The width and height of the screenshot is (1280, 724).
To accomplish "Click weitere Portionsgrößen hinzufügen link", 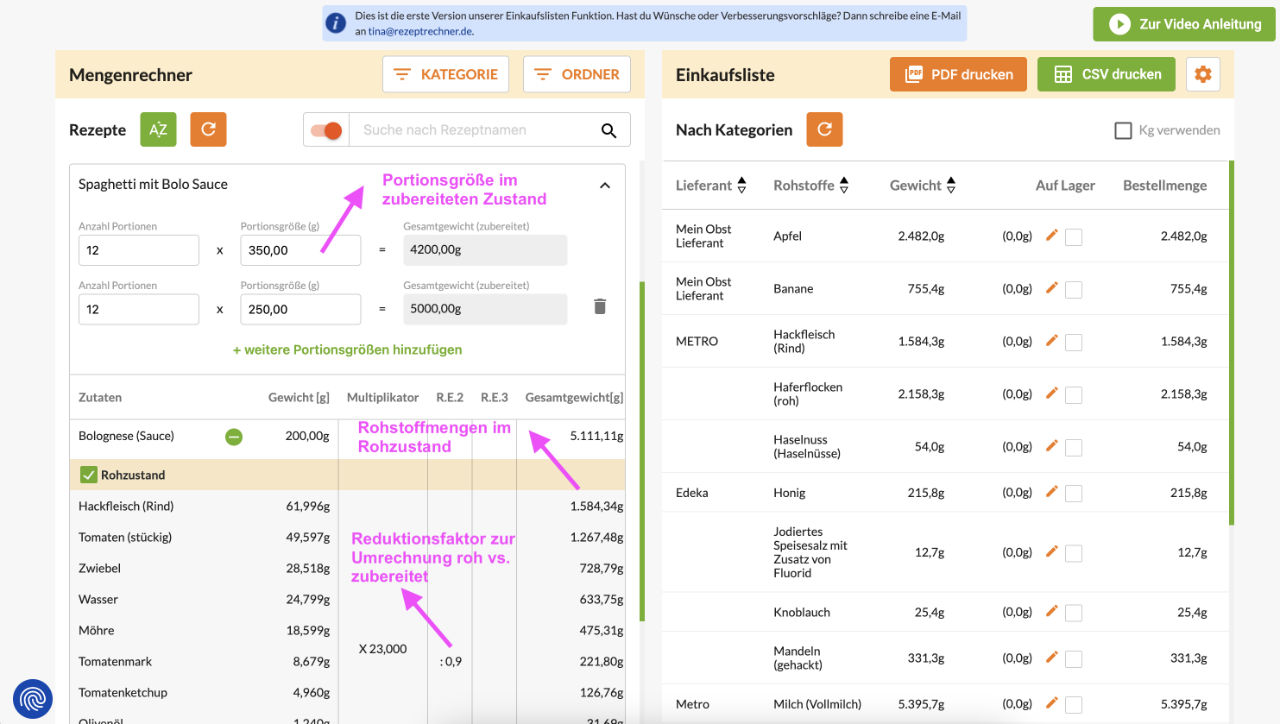I will click(347, 350).
